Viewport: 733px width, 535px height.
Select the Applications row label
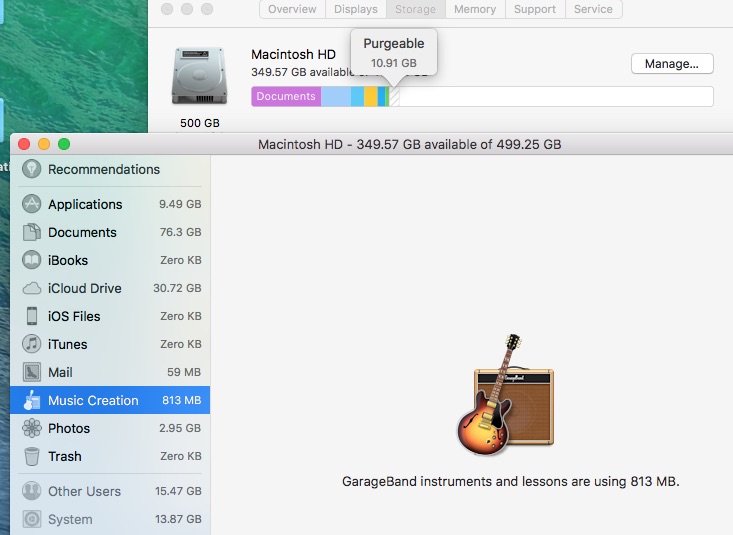pos(85,204)
